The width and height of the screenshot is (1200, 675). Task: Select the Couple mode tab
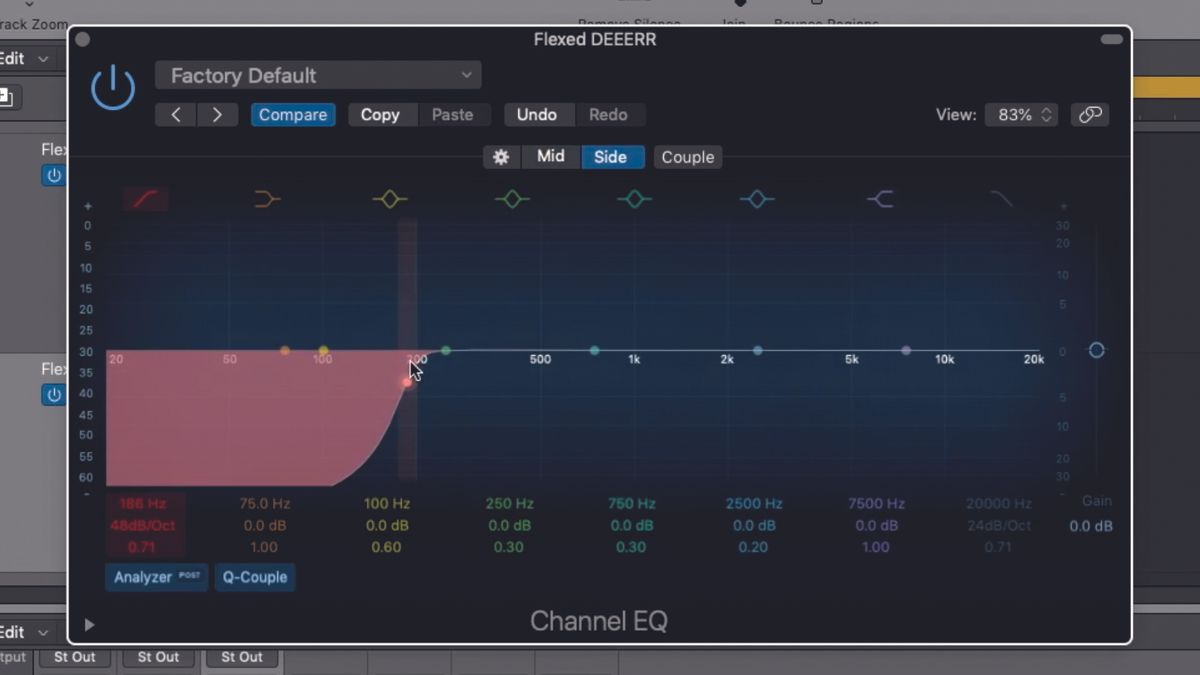tap(687, 157)
